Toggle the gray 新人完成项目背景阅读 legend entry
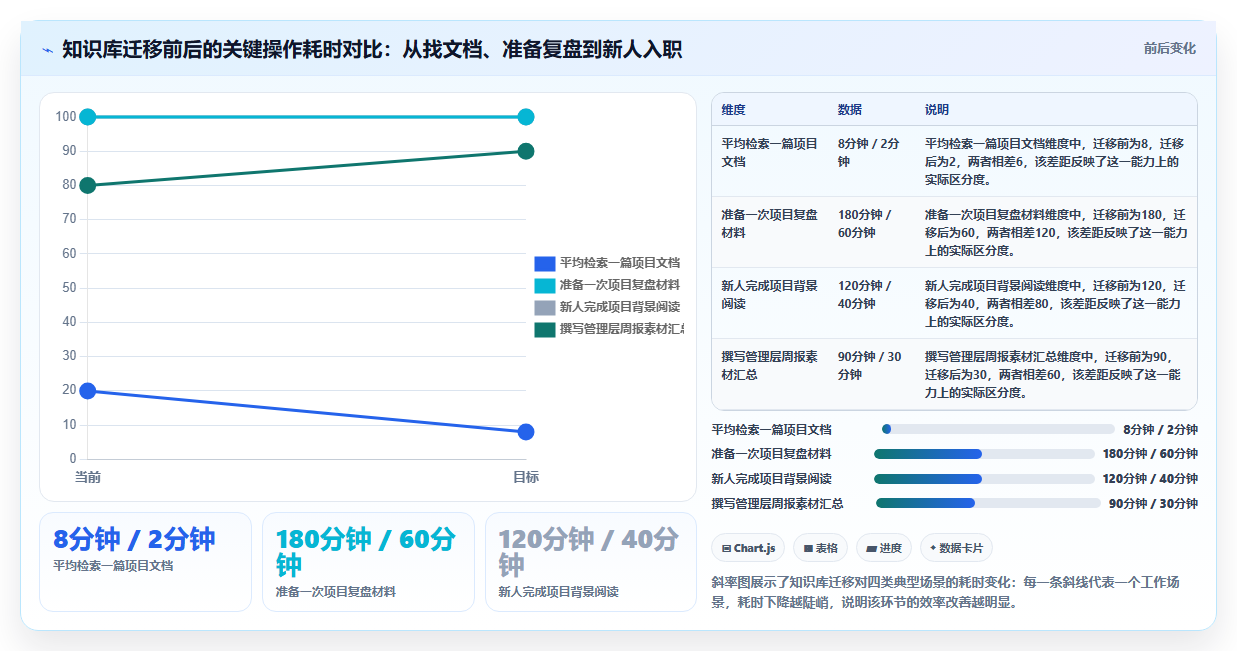 pos(607,308)
